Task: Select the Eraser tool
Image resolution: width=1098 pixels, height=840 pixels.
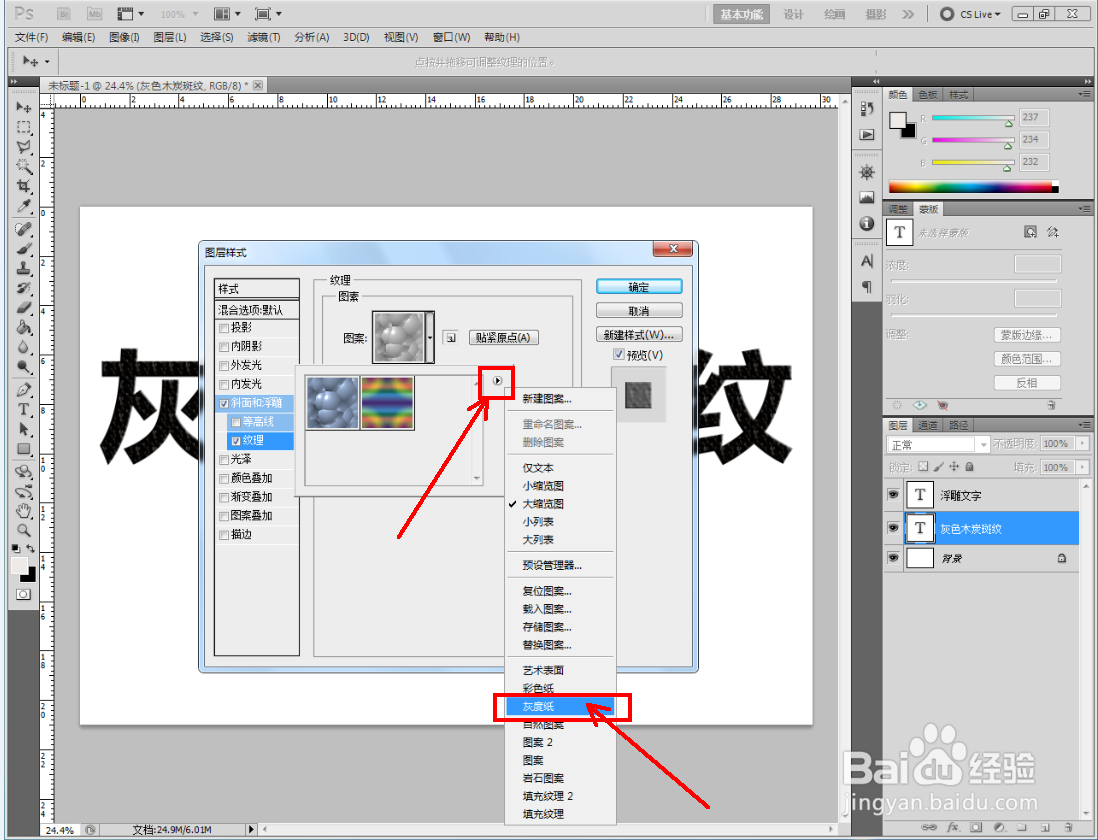Action: click(x=23, y=307)
